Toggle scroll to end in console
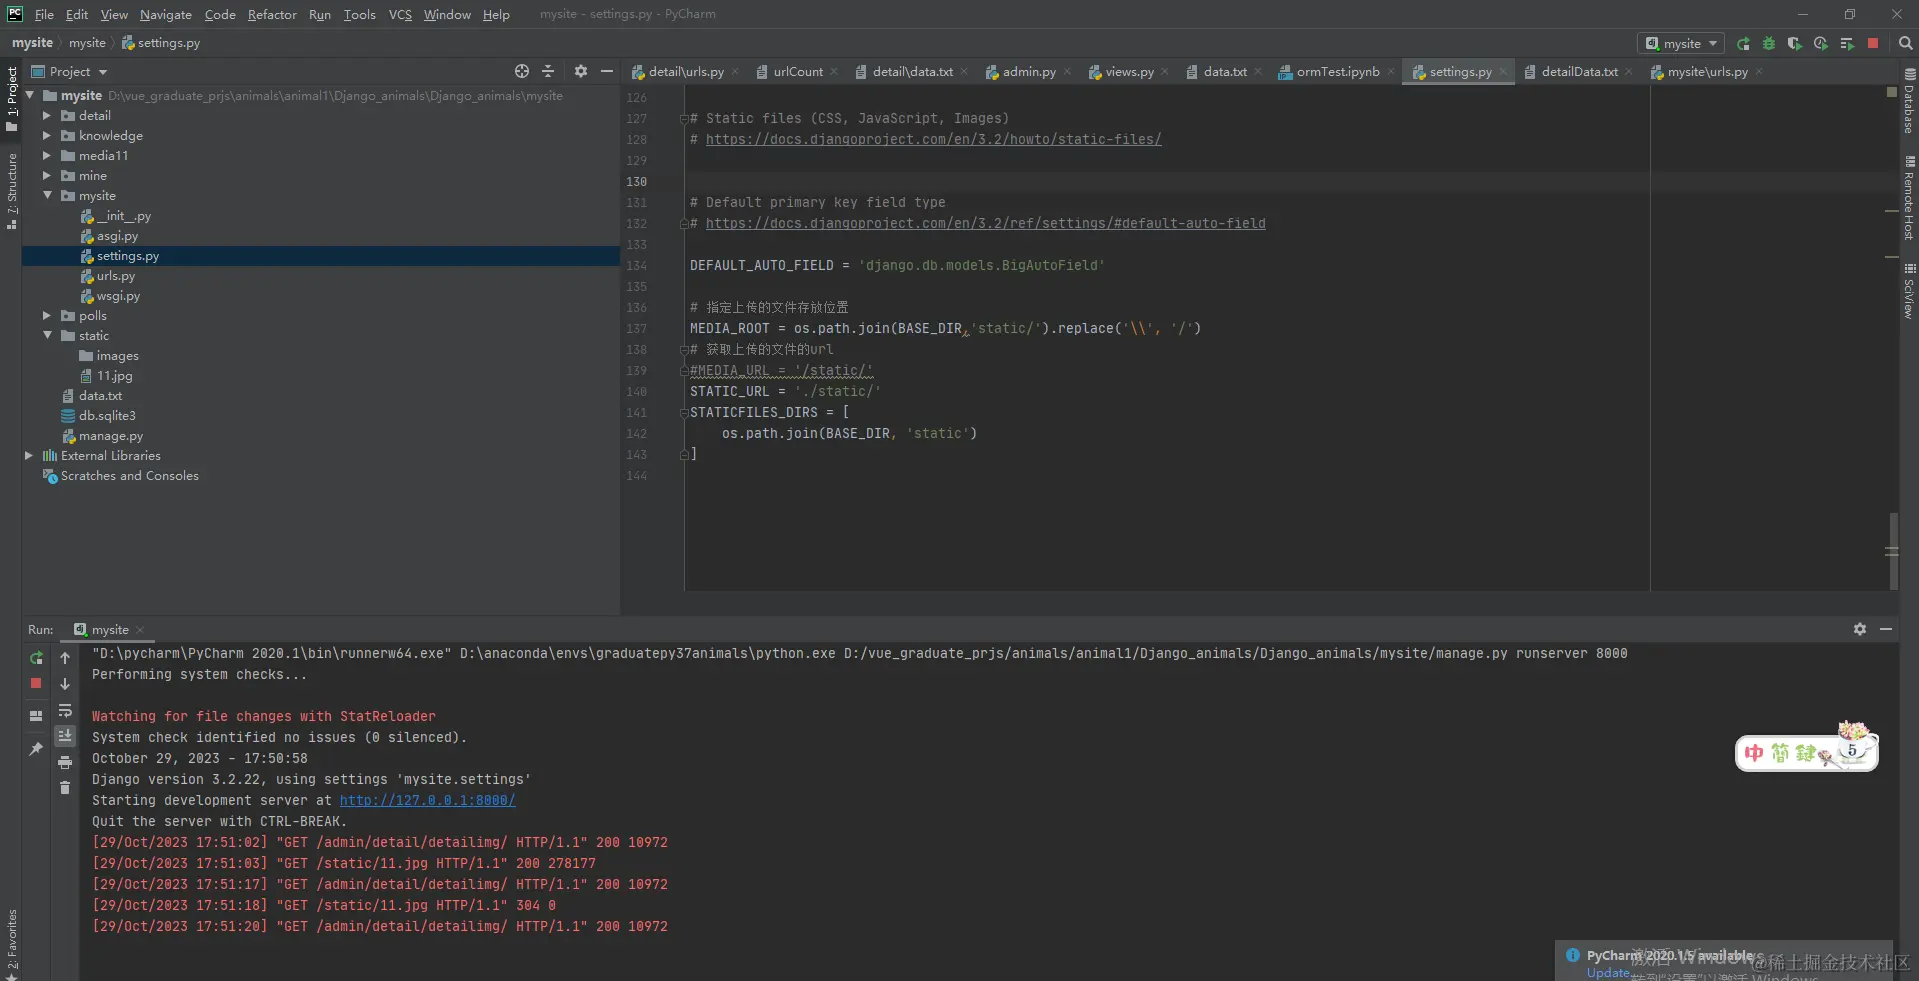 (65, 736)
